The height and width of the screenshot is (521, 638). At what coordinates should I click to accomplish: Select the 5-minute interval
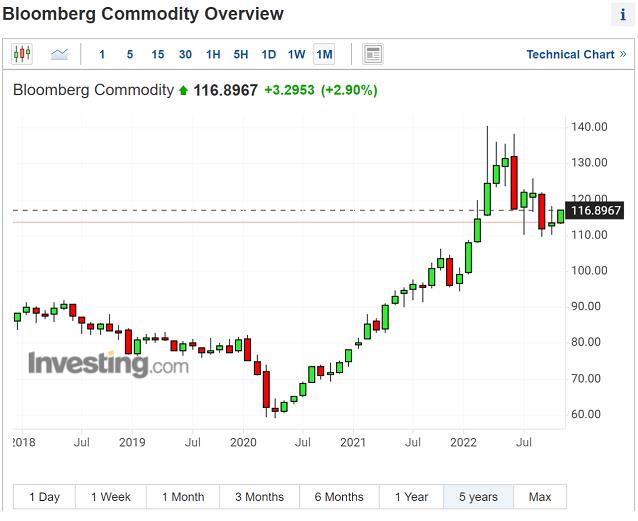pos(130,54)
